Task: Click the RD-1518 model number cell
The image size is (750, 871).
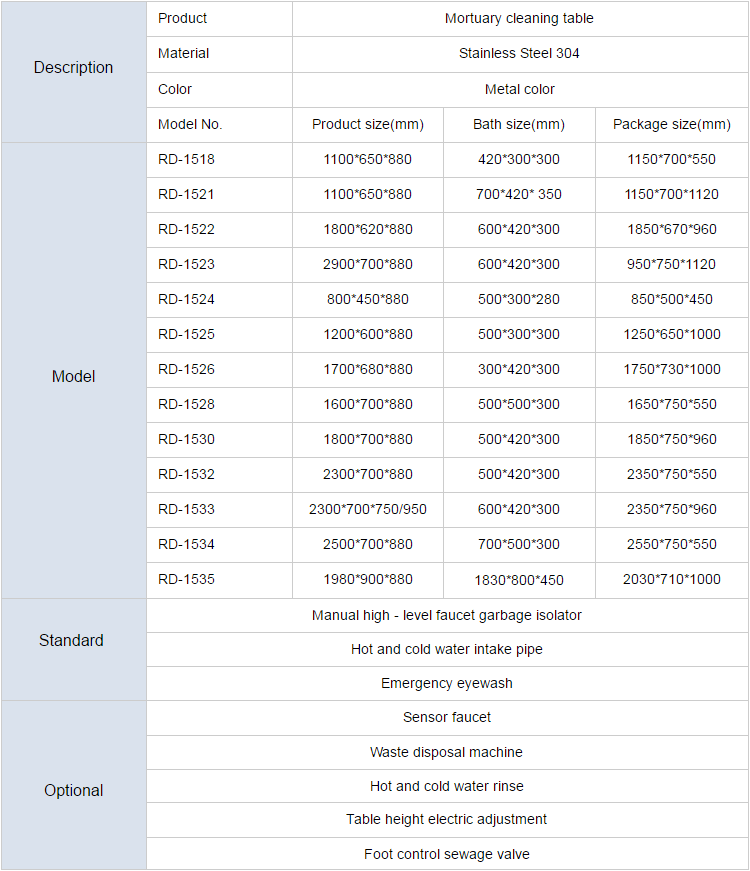Action: point(187,159)
